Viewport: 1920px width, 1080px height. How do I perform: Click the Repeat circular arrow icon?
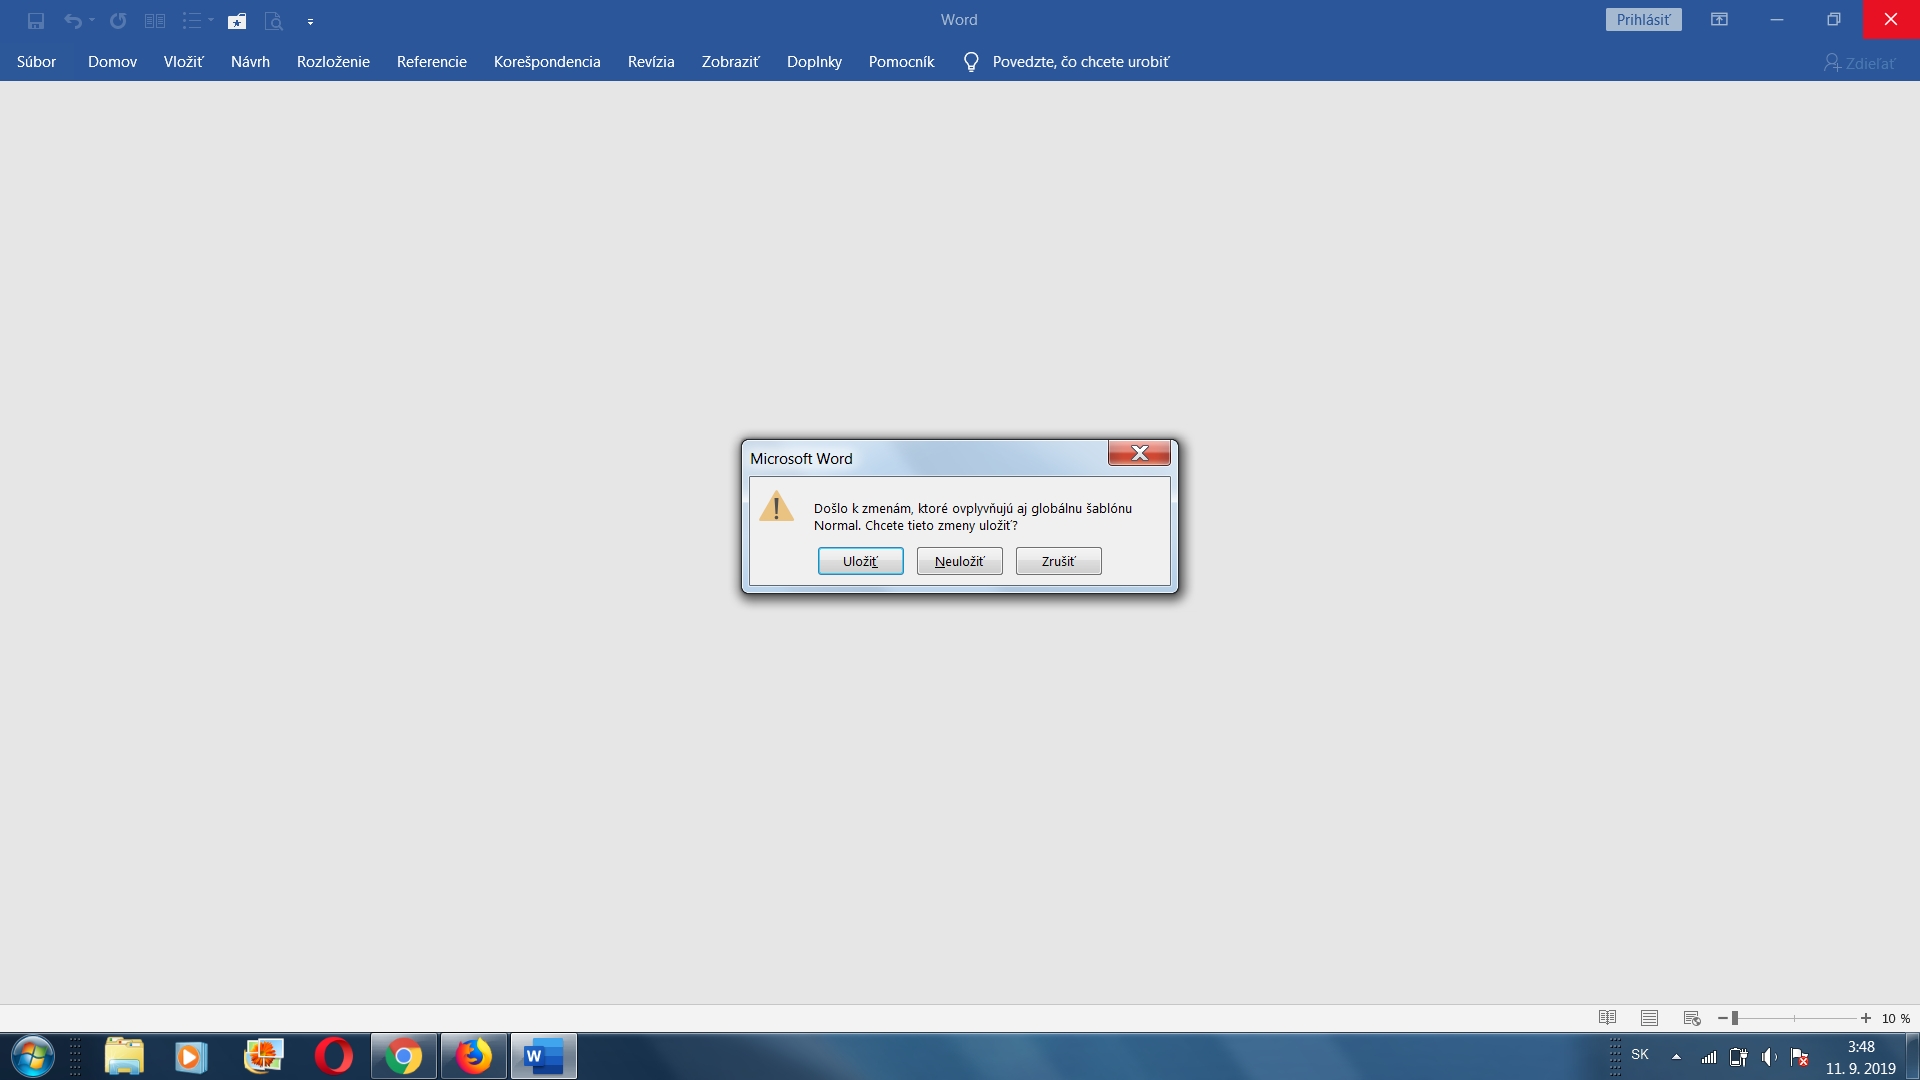pos(118,20)
